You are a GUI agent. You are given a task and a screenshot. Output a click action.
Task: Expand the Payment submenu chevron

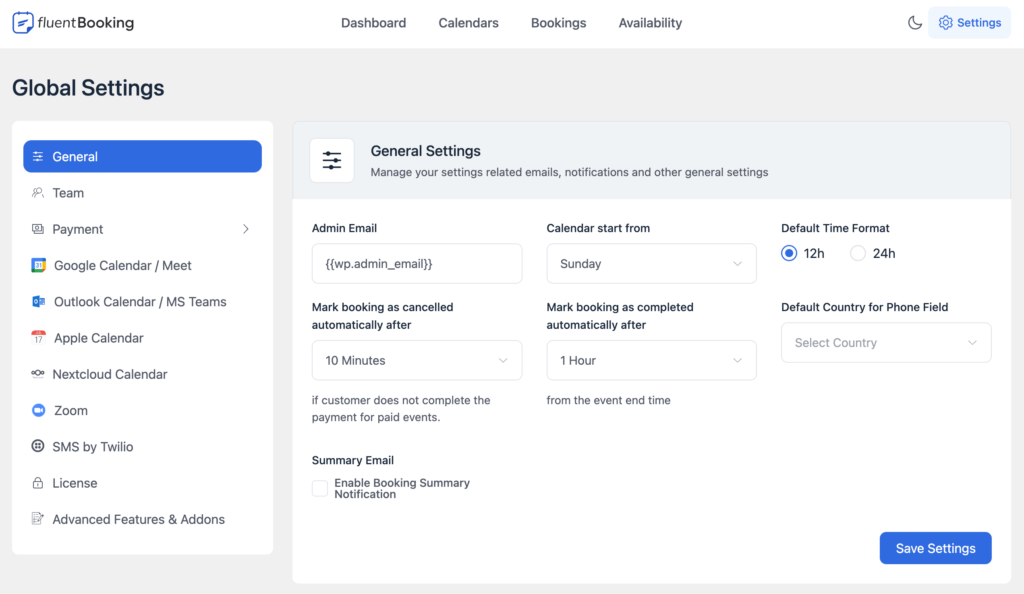tap(246, 229)
